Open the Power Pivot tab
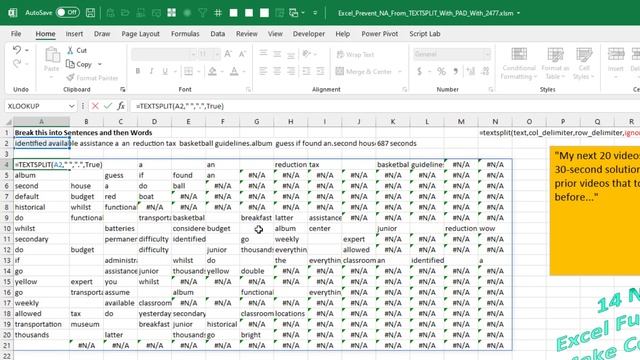 [x=380, y=34]
